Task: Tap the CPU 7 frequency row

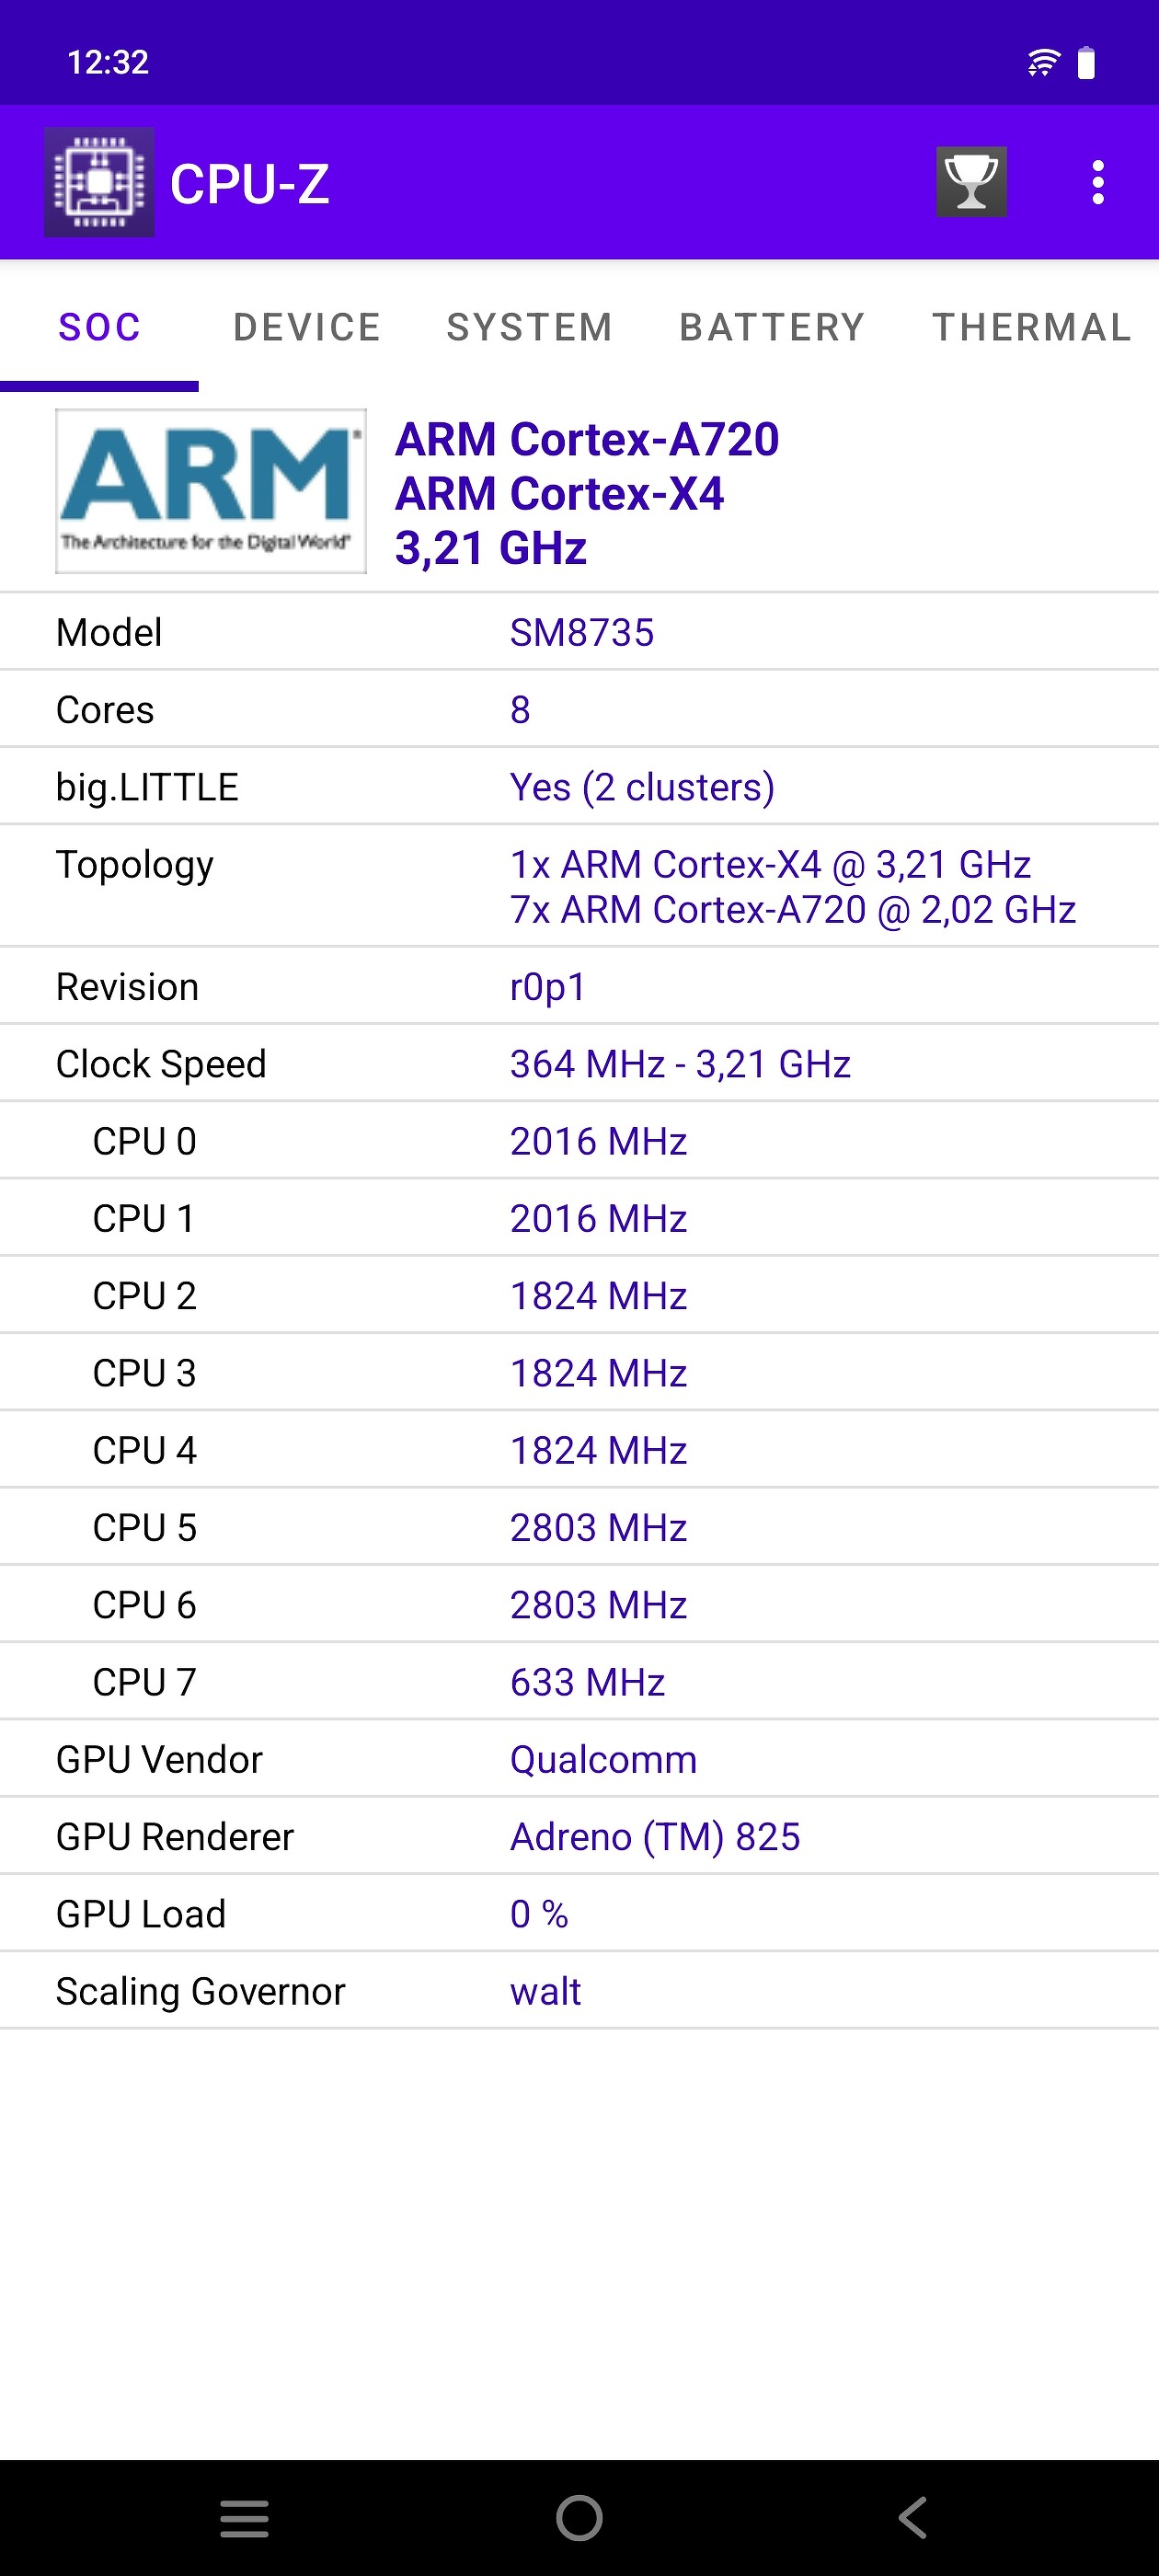Action: pyautogui.click(x=579, y=1682)
